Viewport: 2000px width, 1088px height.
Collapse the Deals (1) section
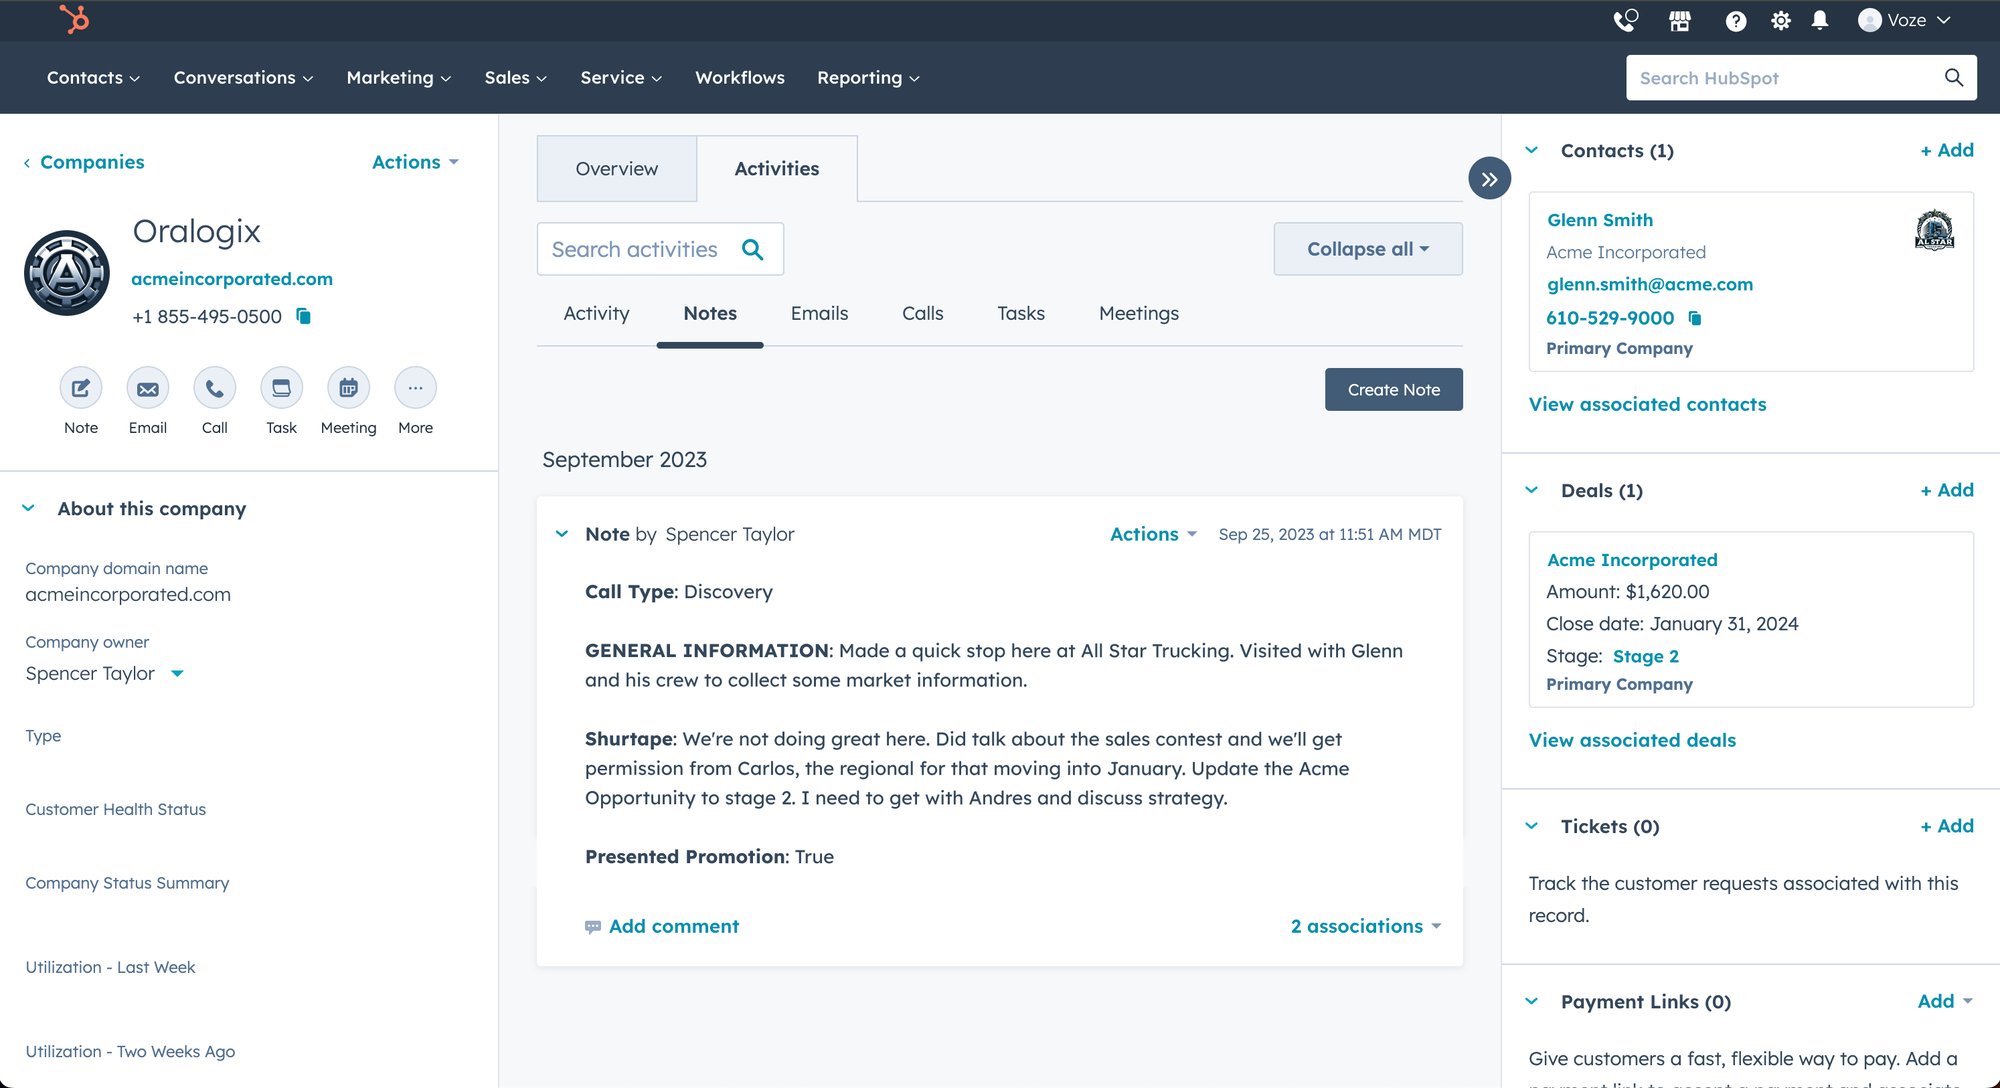pos(1532,490)
